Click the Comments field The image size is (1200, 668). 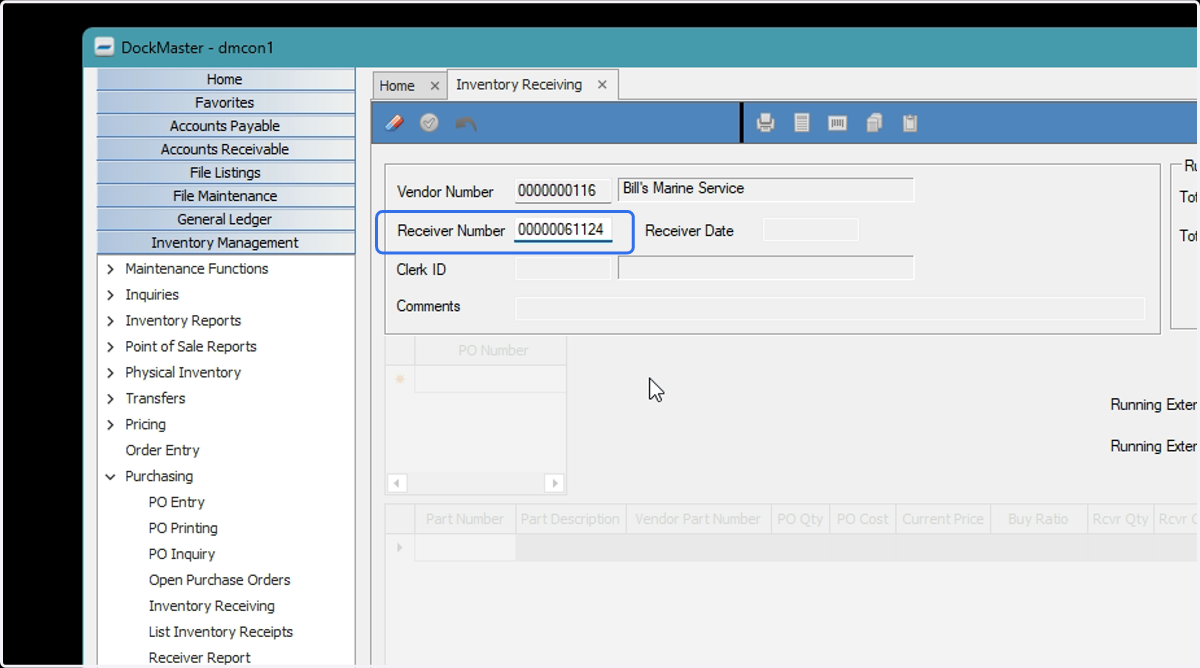click(830, 308)
